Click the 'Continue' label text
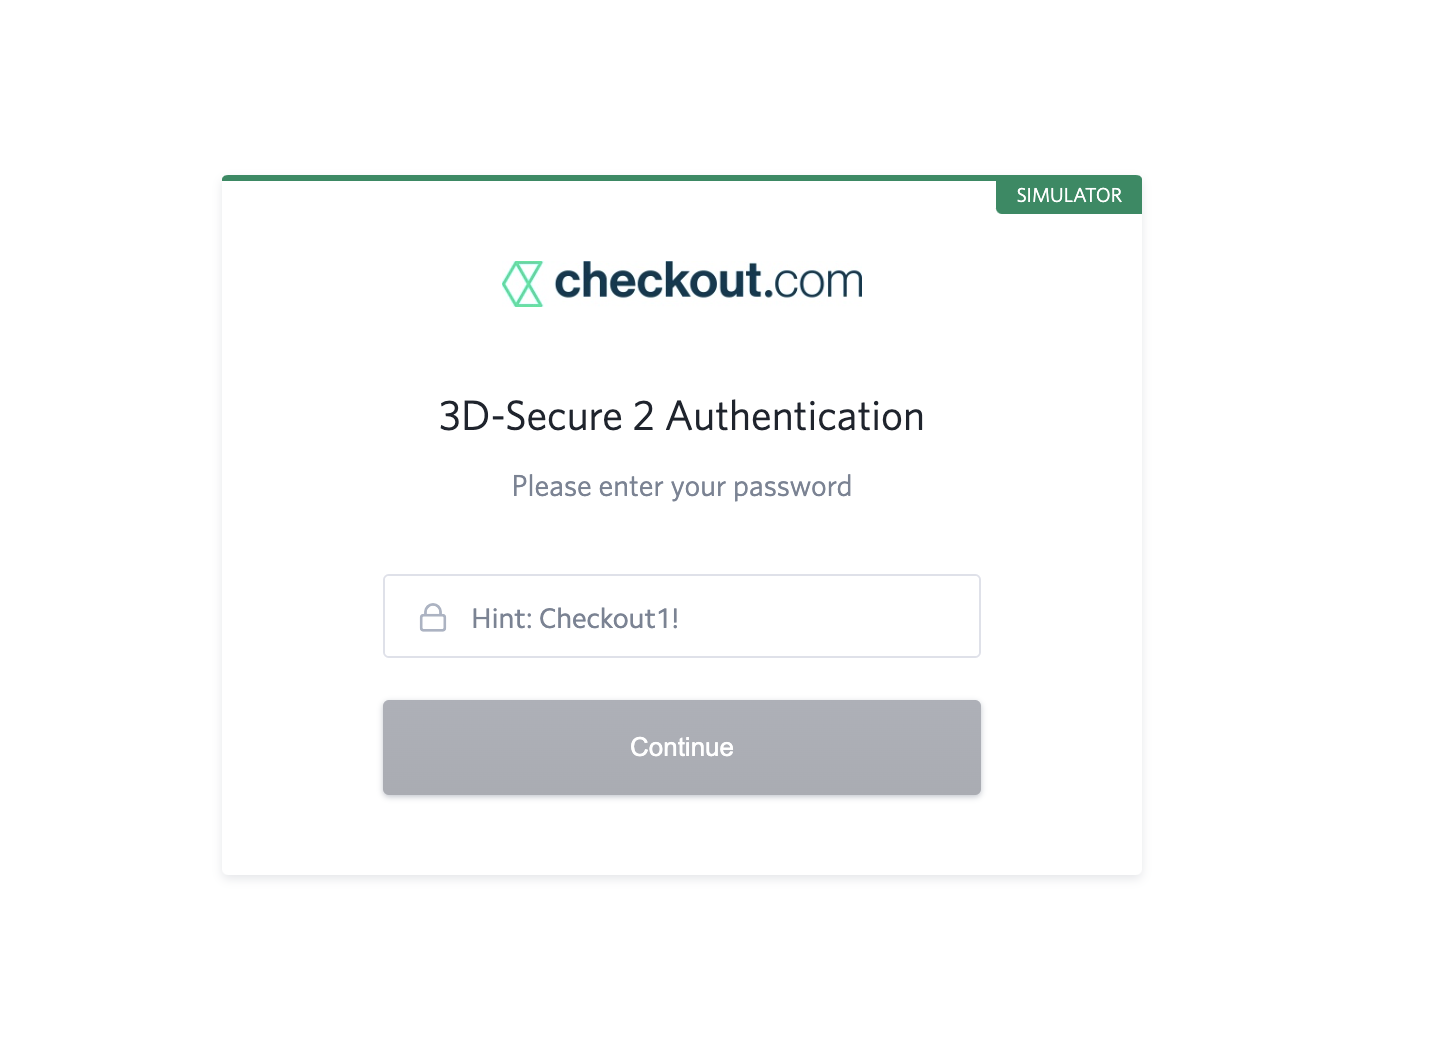 [x=681, y=747]
